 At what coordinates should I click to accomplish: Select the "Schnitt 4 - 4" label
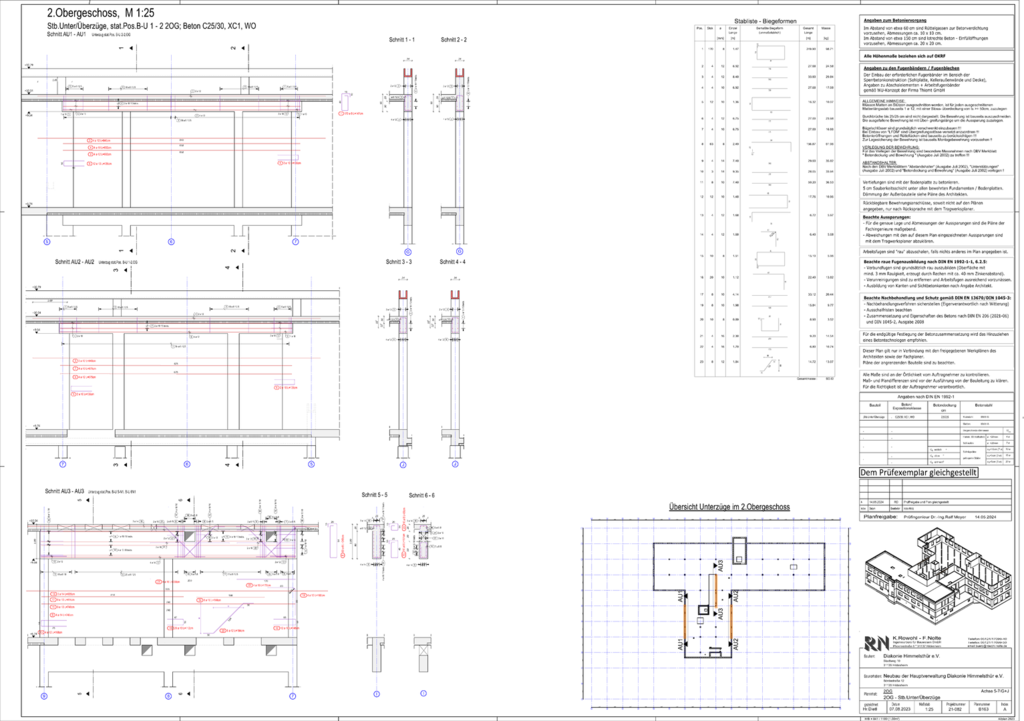click(x=453, y=260)
